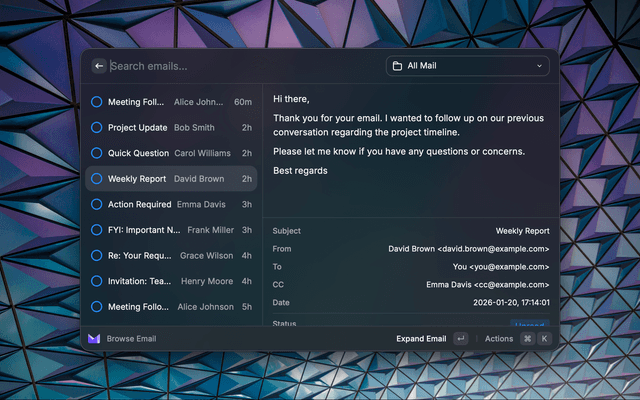Open the All Mail folder dropdown

[x=467, y=66]
